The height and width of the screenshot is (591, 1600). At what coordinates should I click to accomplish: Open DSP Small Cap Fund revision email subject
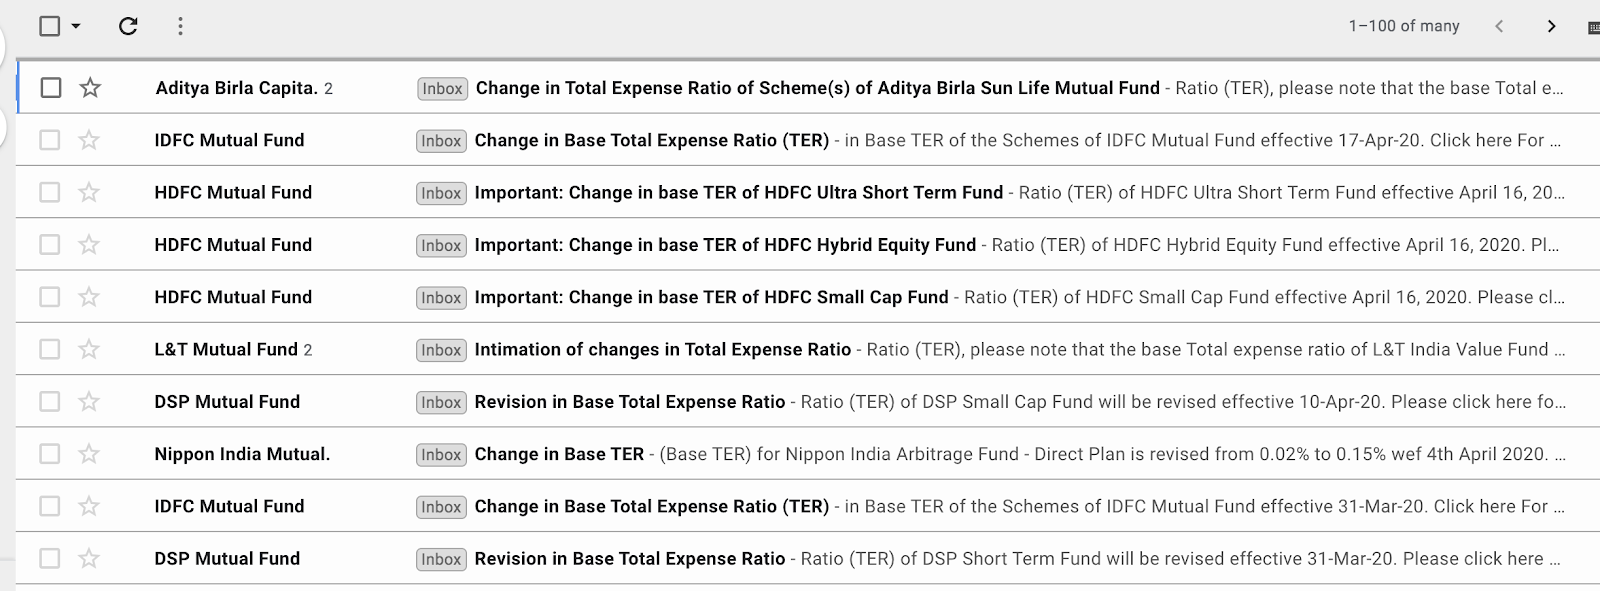(x=630, y=401)
